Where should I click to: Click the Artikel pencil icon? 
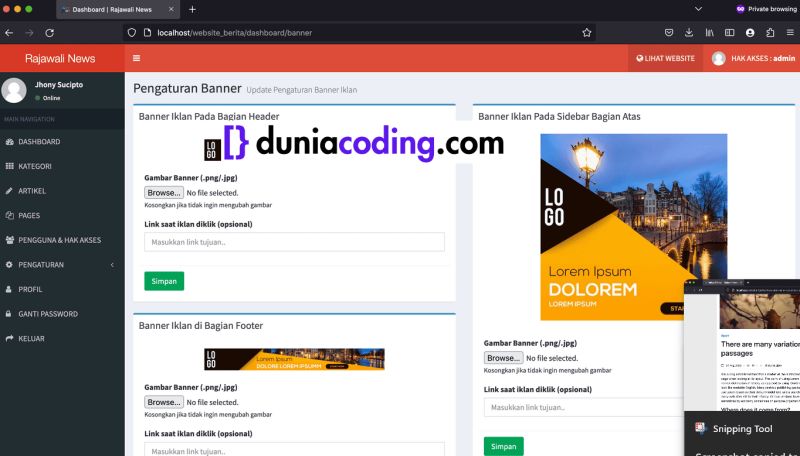(9, 191)
